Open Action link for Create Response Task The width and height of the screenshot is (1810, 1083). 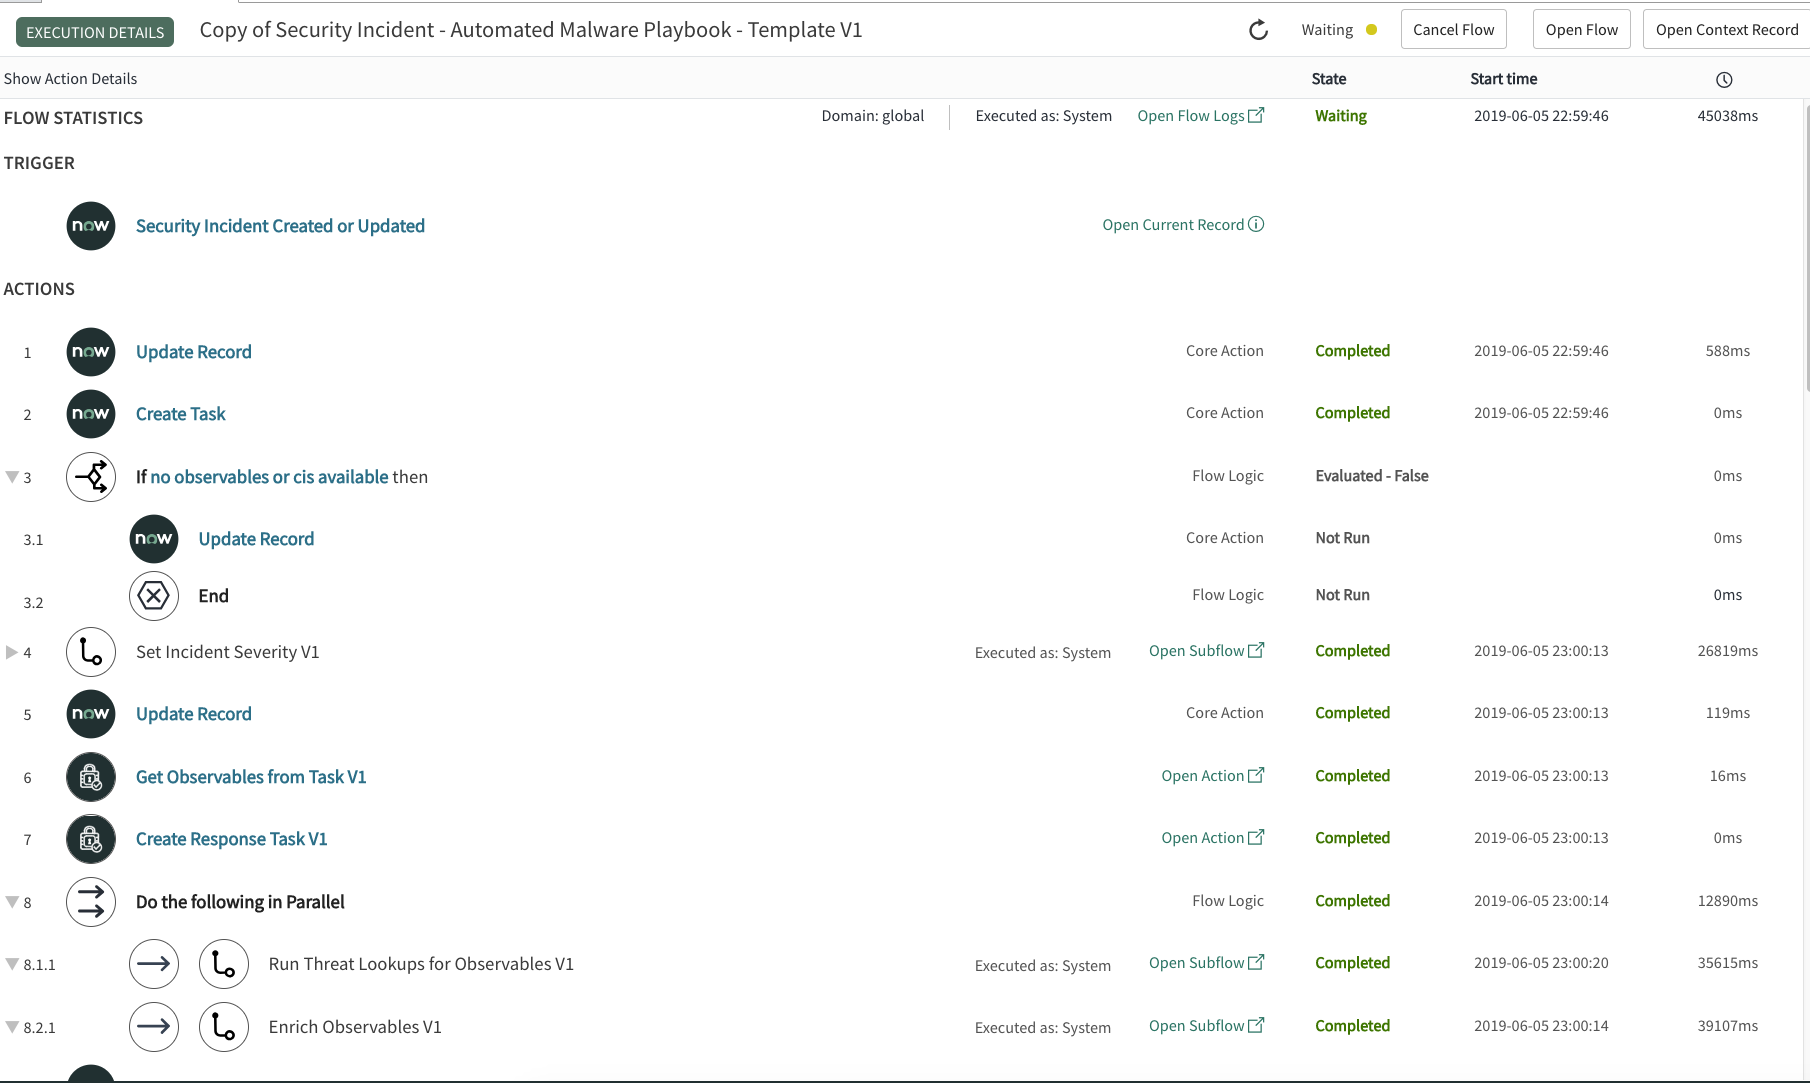1213,838
